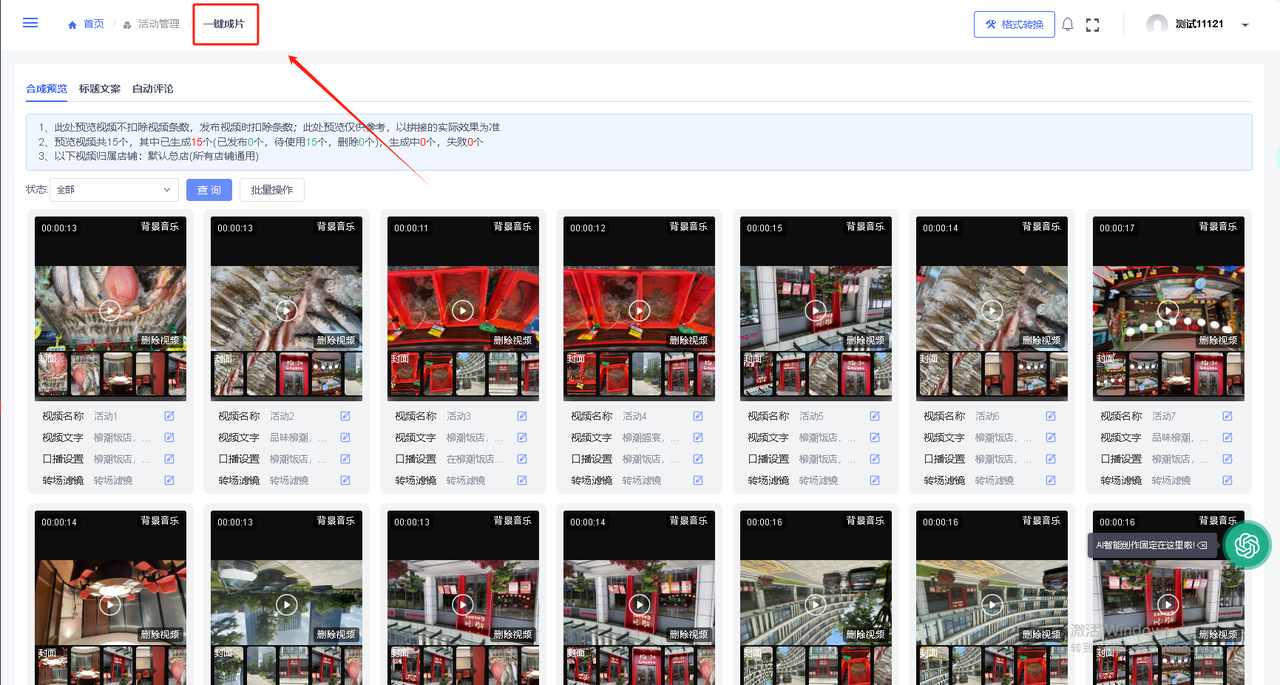Switch to the 标题文案 tab

100,89
